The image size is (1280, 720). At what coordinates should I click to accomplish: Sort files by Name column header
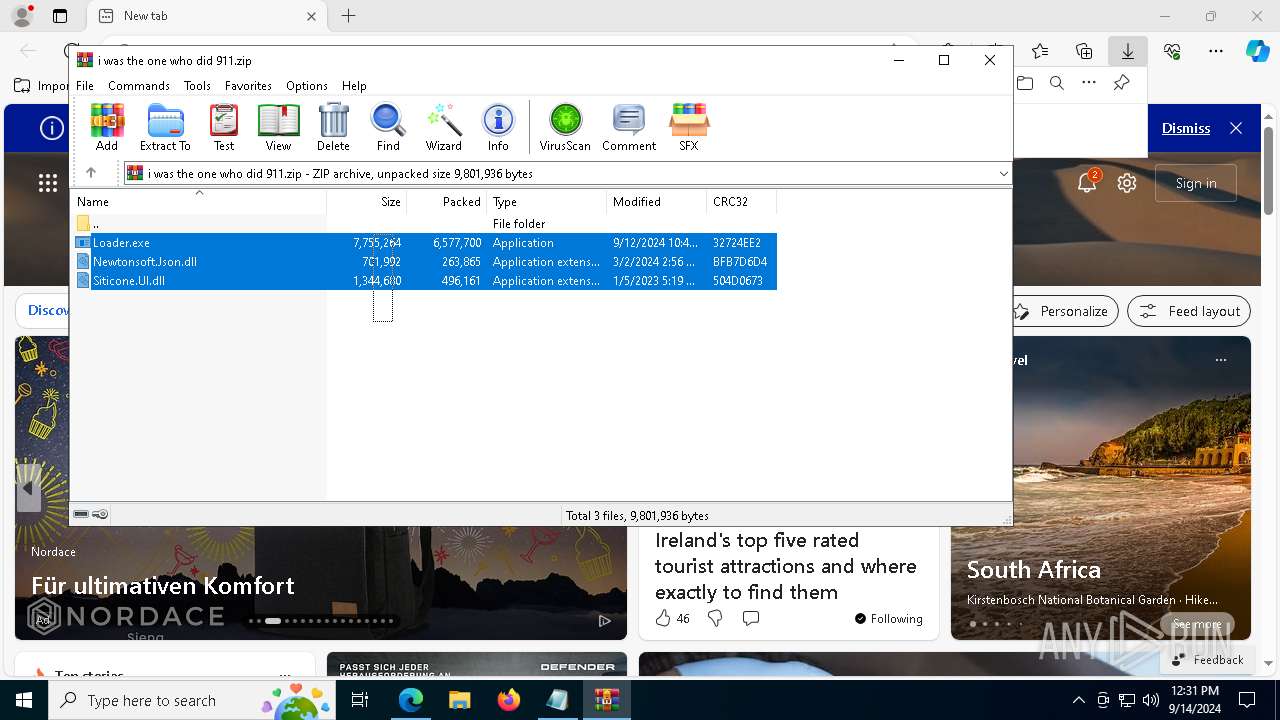[x=198, y=202]
